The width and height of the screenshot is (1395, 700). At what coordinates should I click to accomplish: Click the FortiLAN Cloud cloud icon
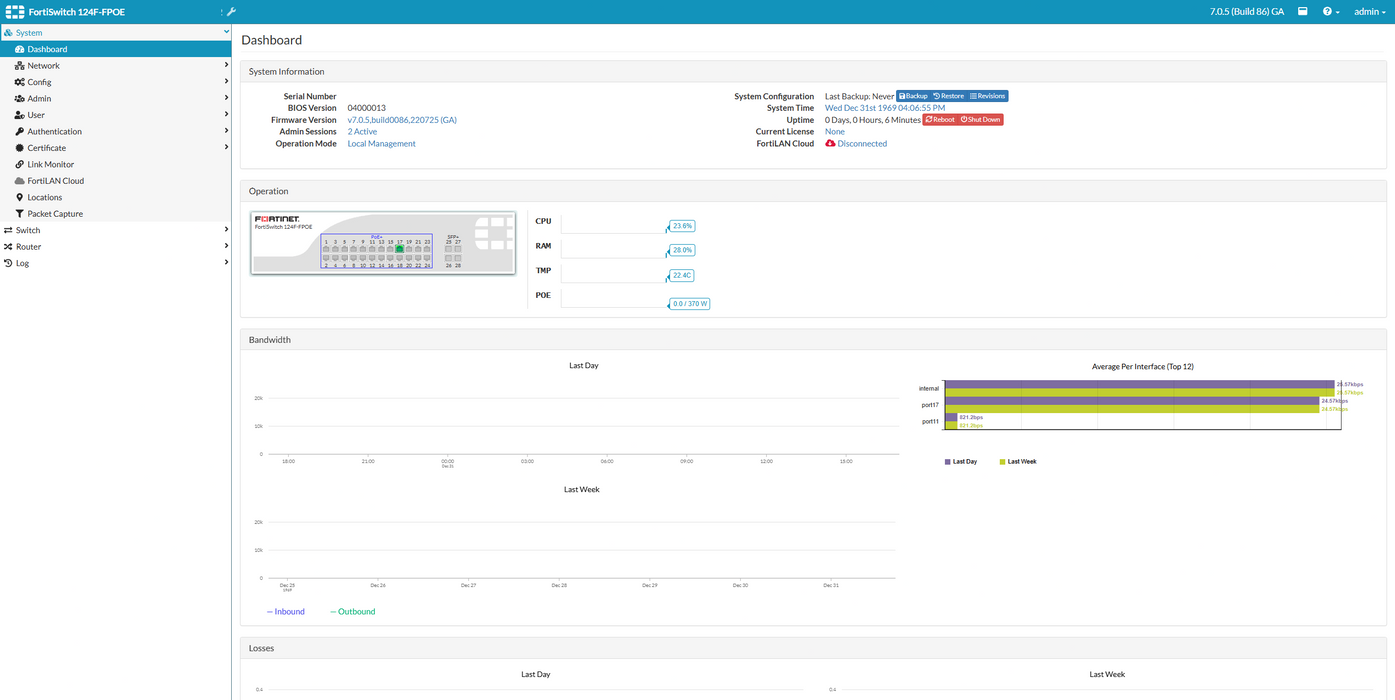coord(19,181)
